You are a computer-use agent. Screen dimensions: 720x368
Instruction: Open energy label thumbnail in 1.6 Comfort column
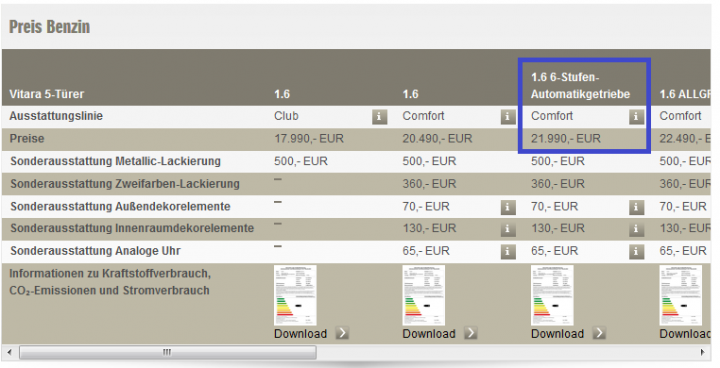point(424,295)
